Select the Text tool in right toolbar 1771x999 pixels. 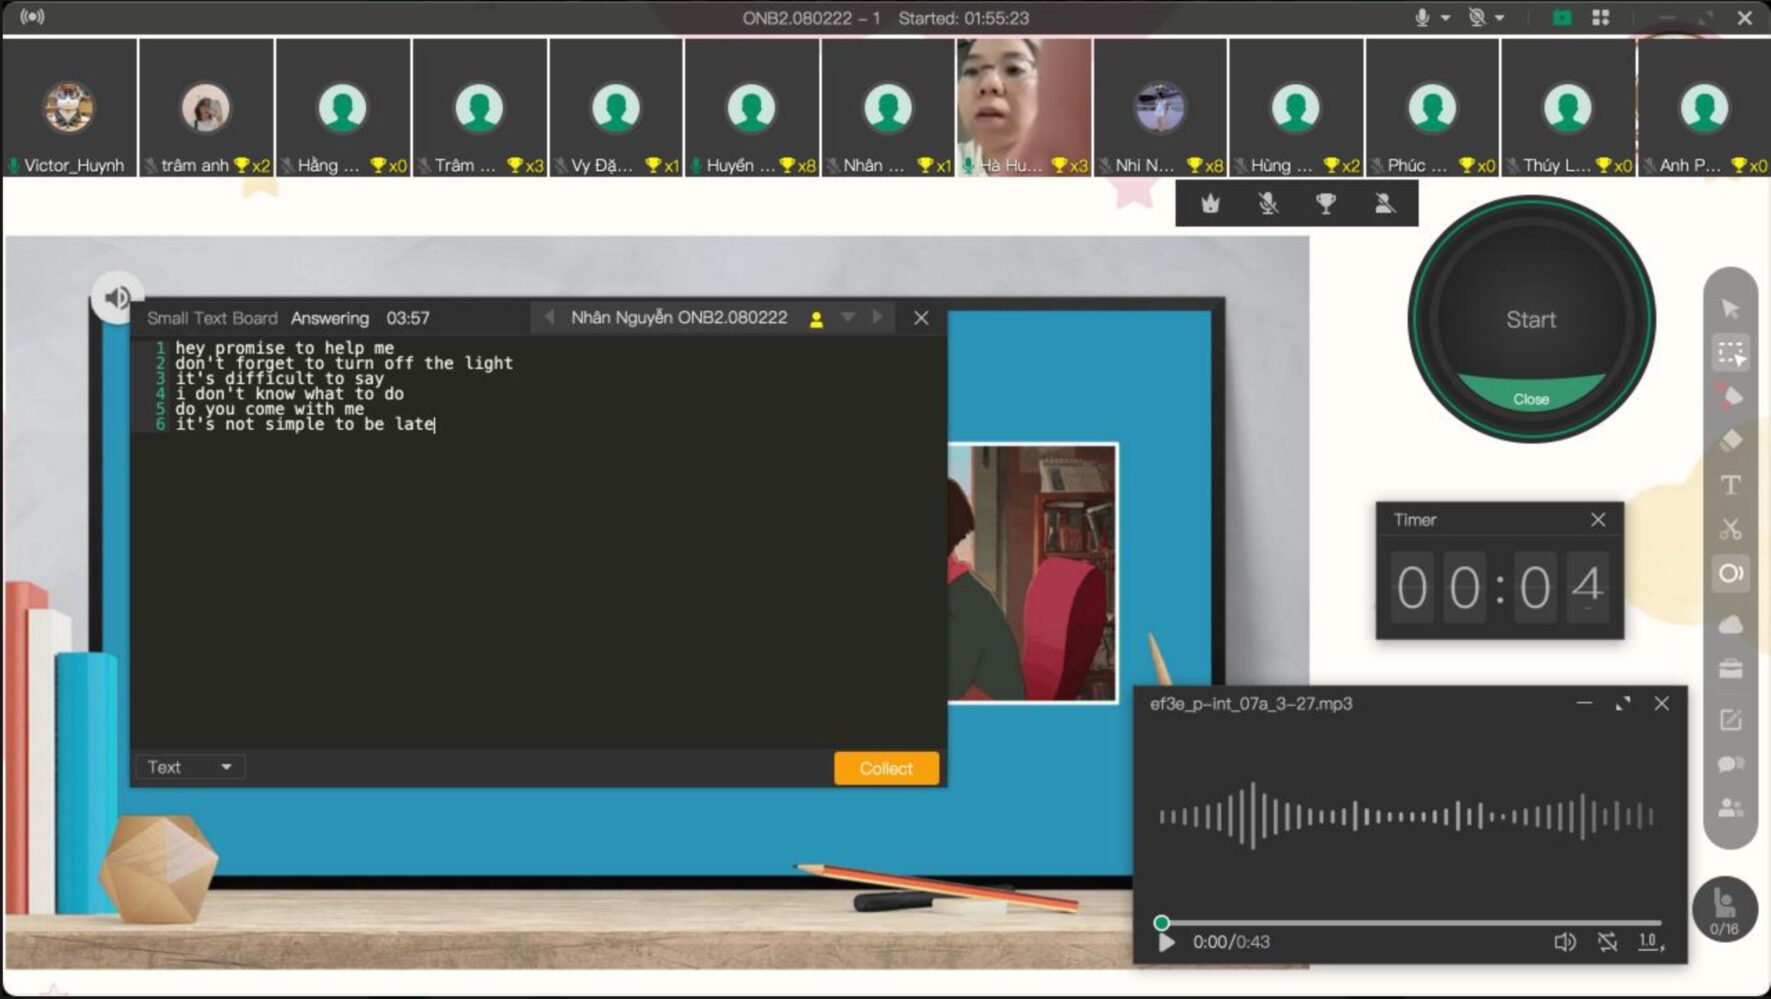(1730, 485)
